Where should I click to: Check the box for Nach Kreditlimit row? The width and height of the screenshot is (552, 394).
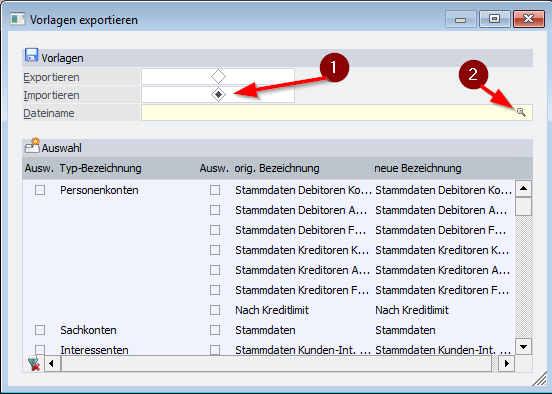(215, 310)
